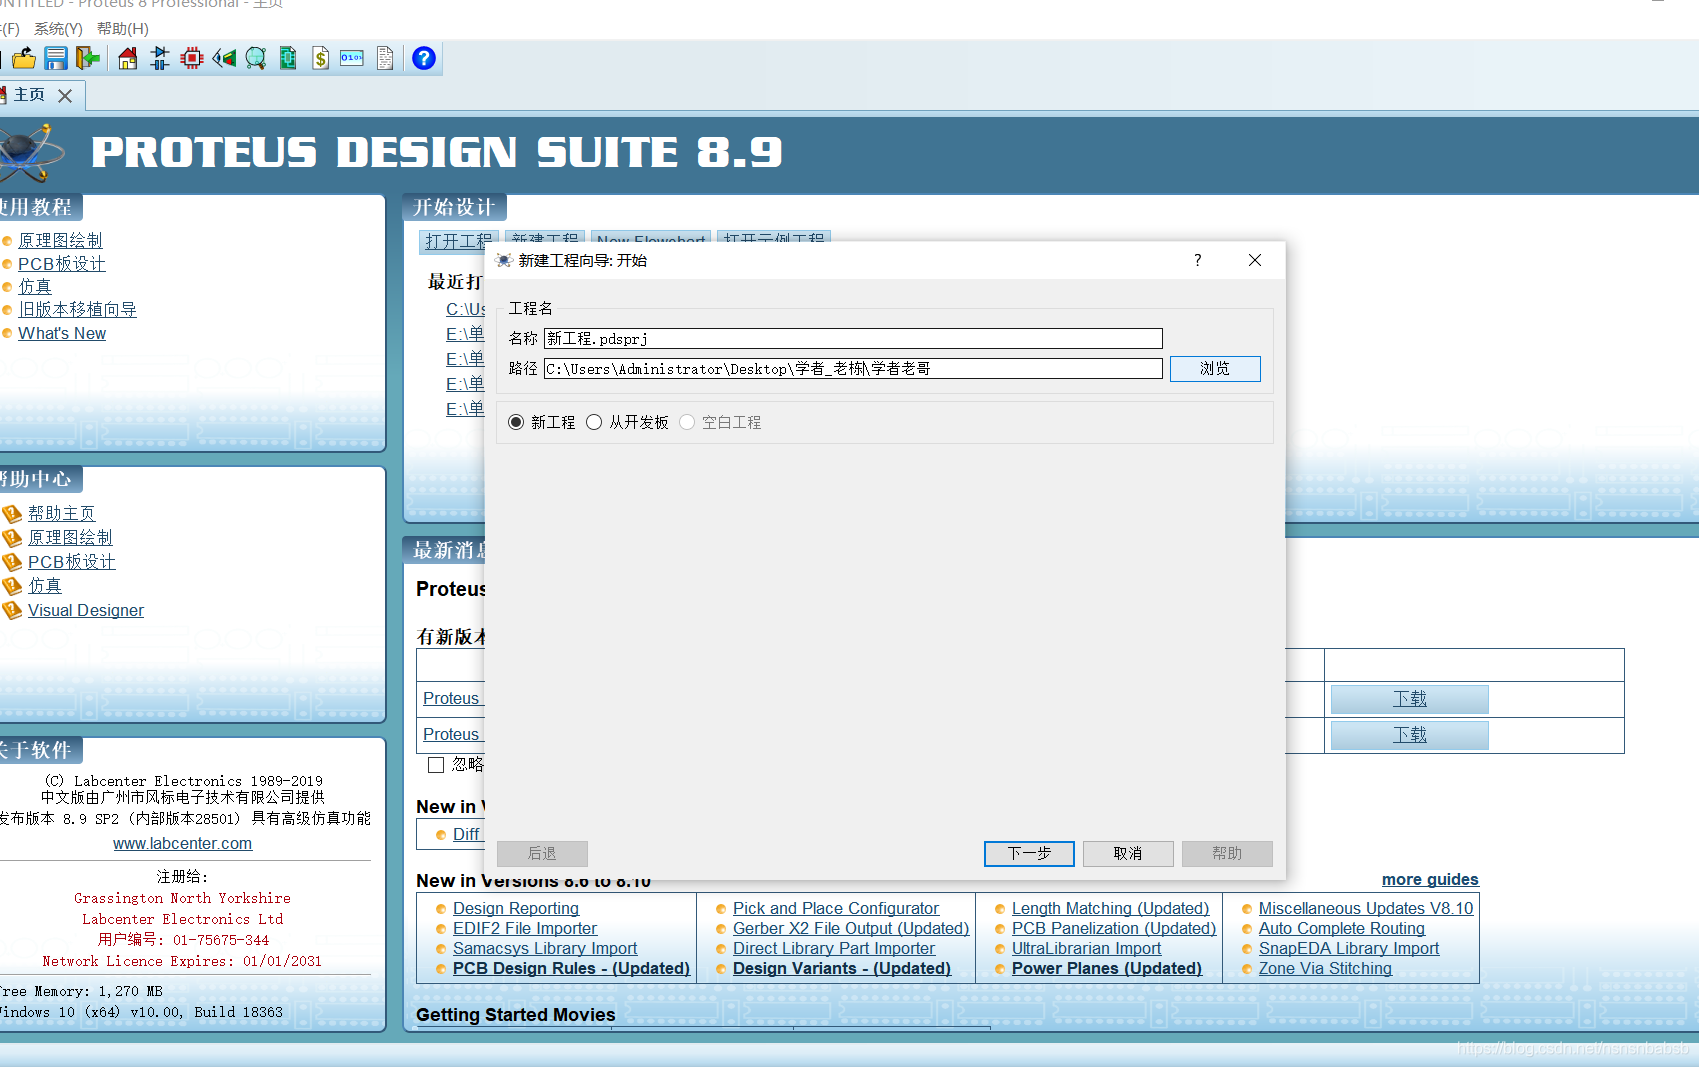Close the 主页 tab with its X
The width and height of the screenshot is (1699, 1067).
[65, 96]
